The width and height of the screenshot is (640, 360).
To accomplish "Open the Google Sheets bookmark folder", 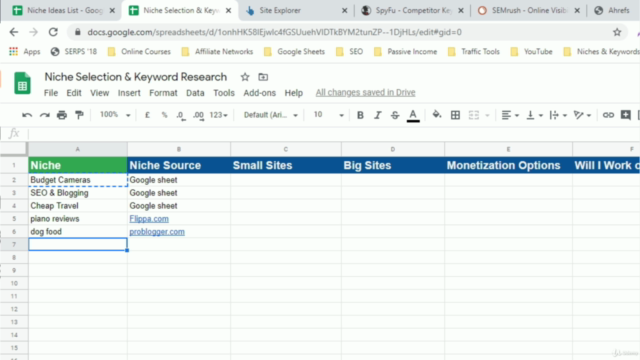I will click(295, 51).
